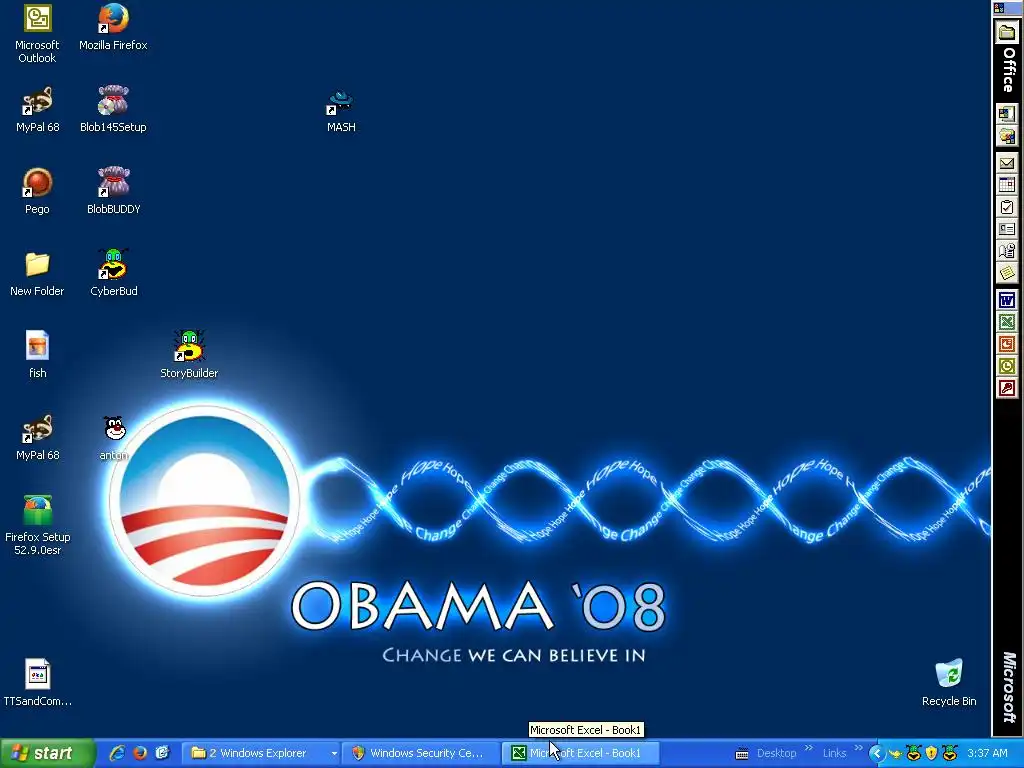Image resolution: width=1024 pixels, height=768 pixels.
Task: Expand the Links toolbar chevron
Action: tap(858, 748)
